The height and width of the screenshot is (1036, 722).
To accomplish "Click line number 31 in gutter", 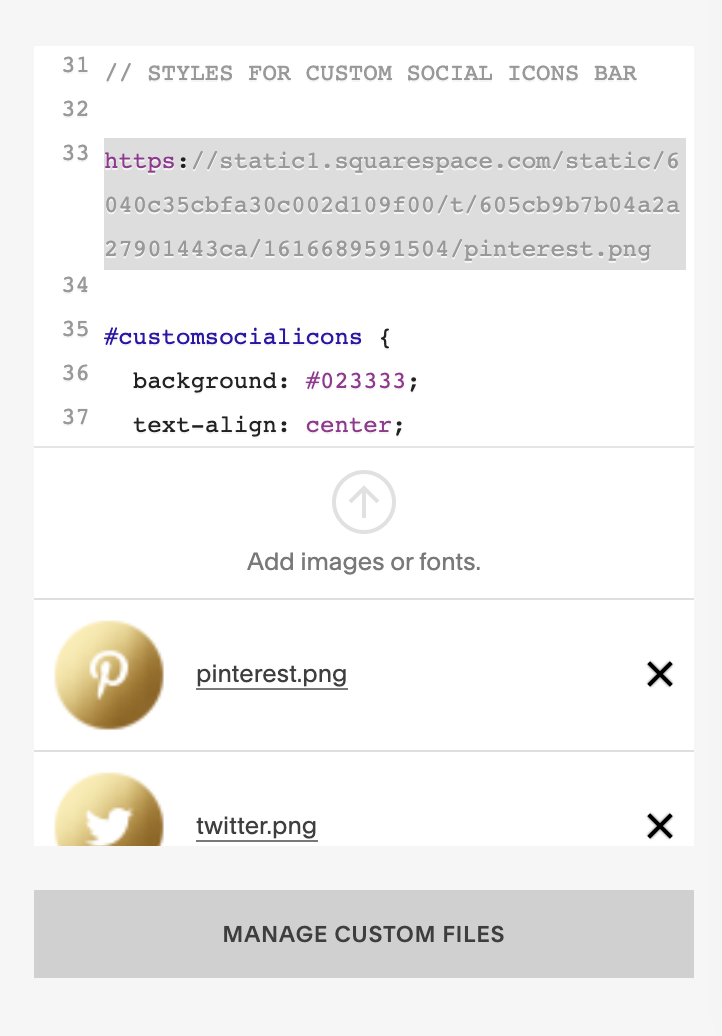I will click(x=75, y=66).
